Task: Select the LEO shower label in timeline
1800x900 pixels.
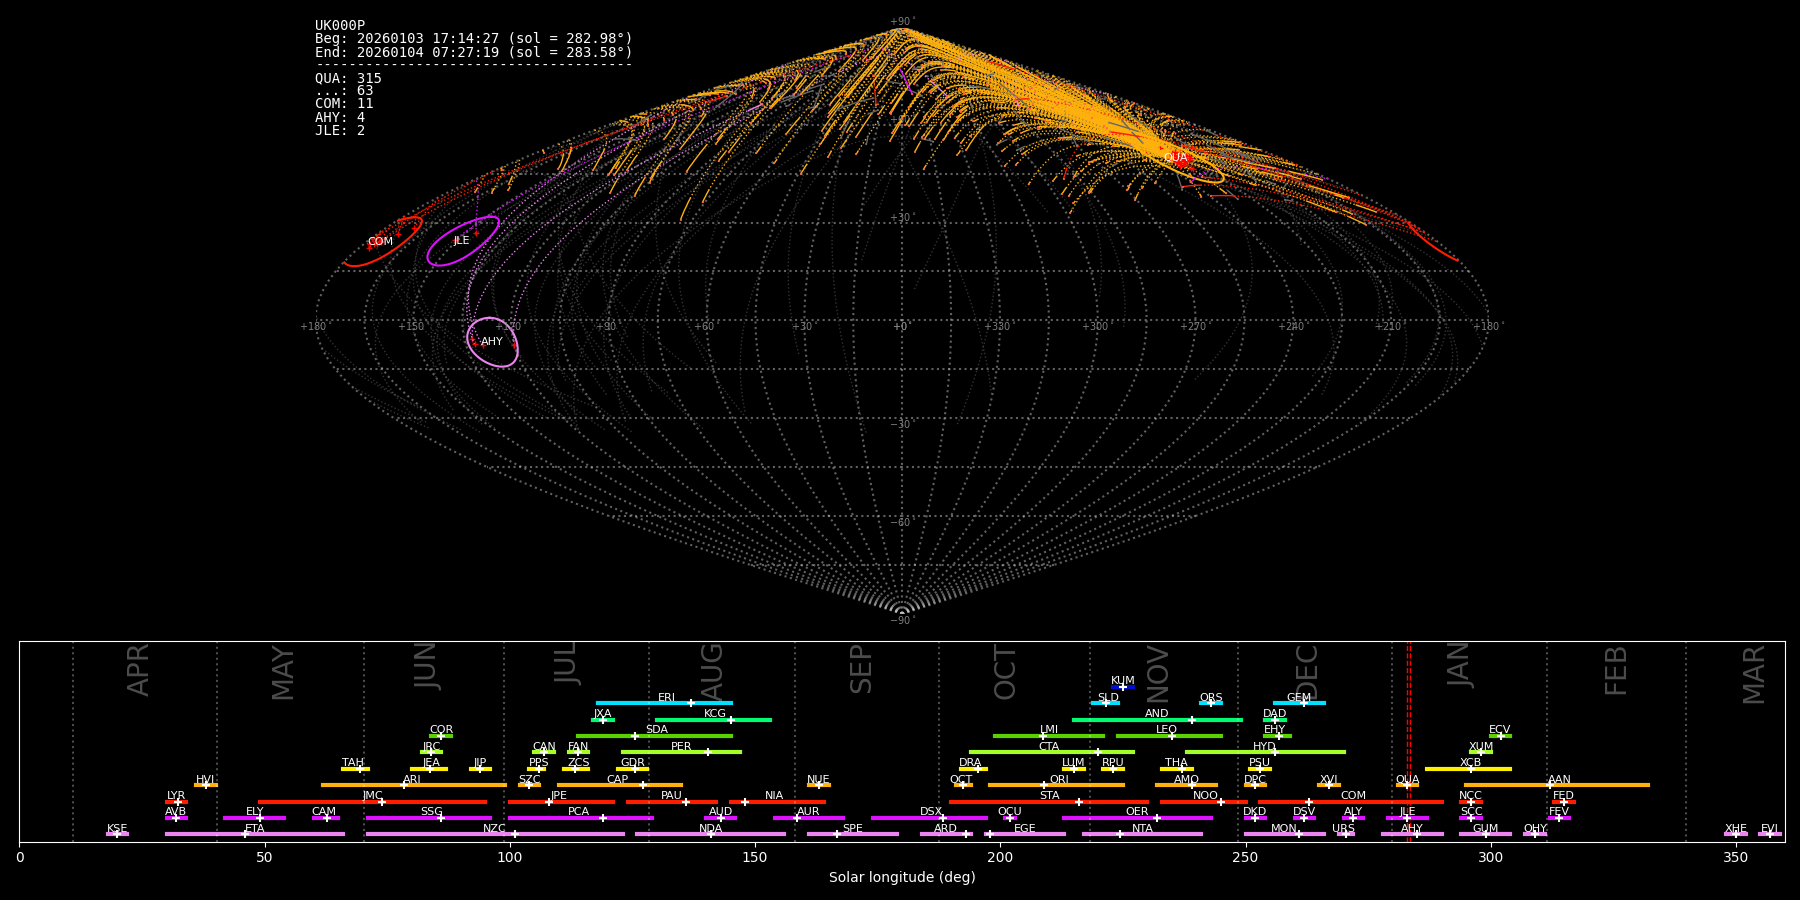Action: click(1166, 730)
